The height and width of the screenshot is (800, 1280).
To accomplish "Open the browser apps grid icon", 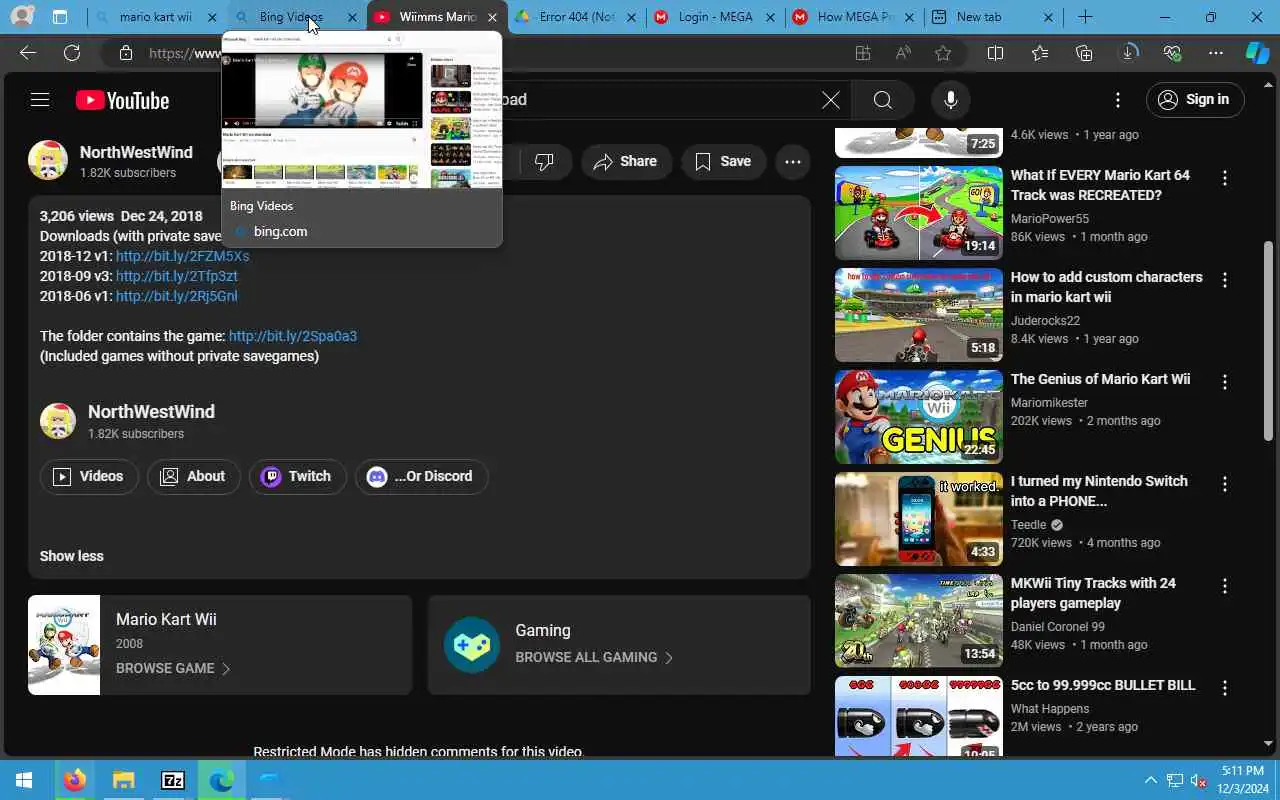I will click(x=863, y=53).
